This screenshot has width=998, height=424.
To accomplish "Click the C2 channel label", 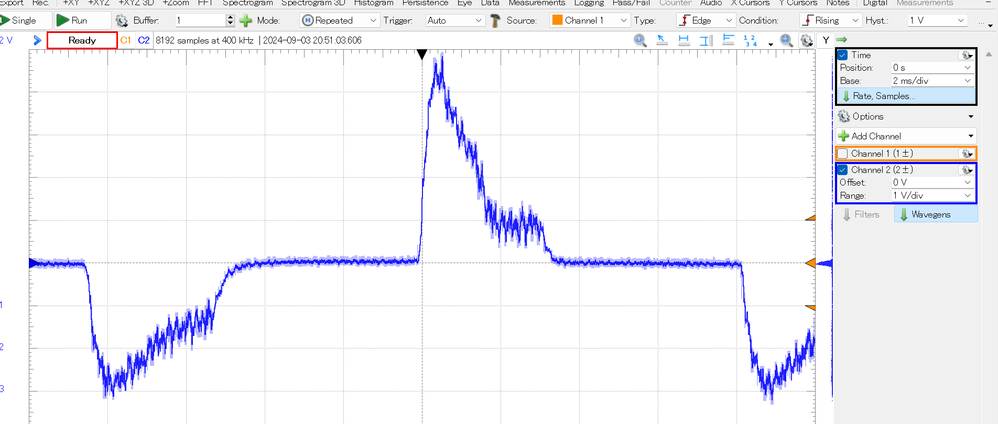I will [x=143, y=40].
